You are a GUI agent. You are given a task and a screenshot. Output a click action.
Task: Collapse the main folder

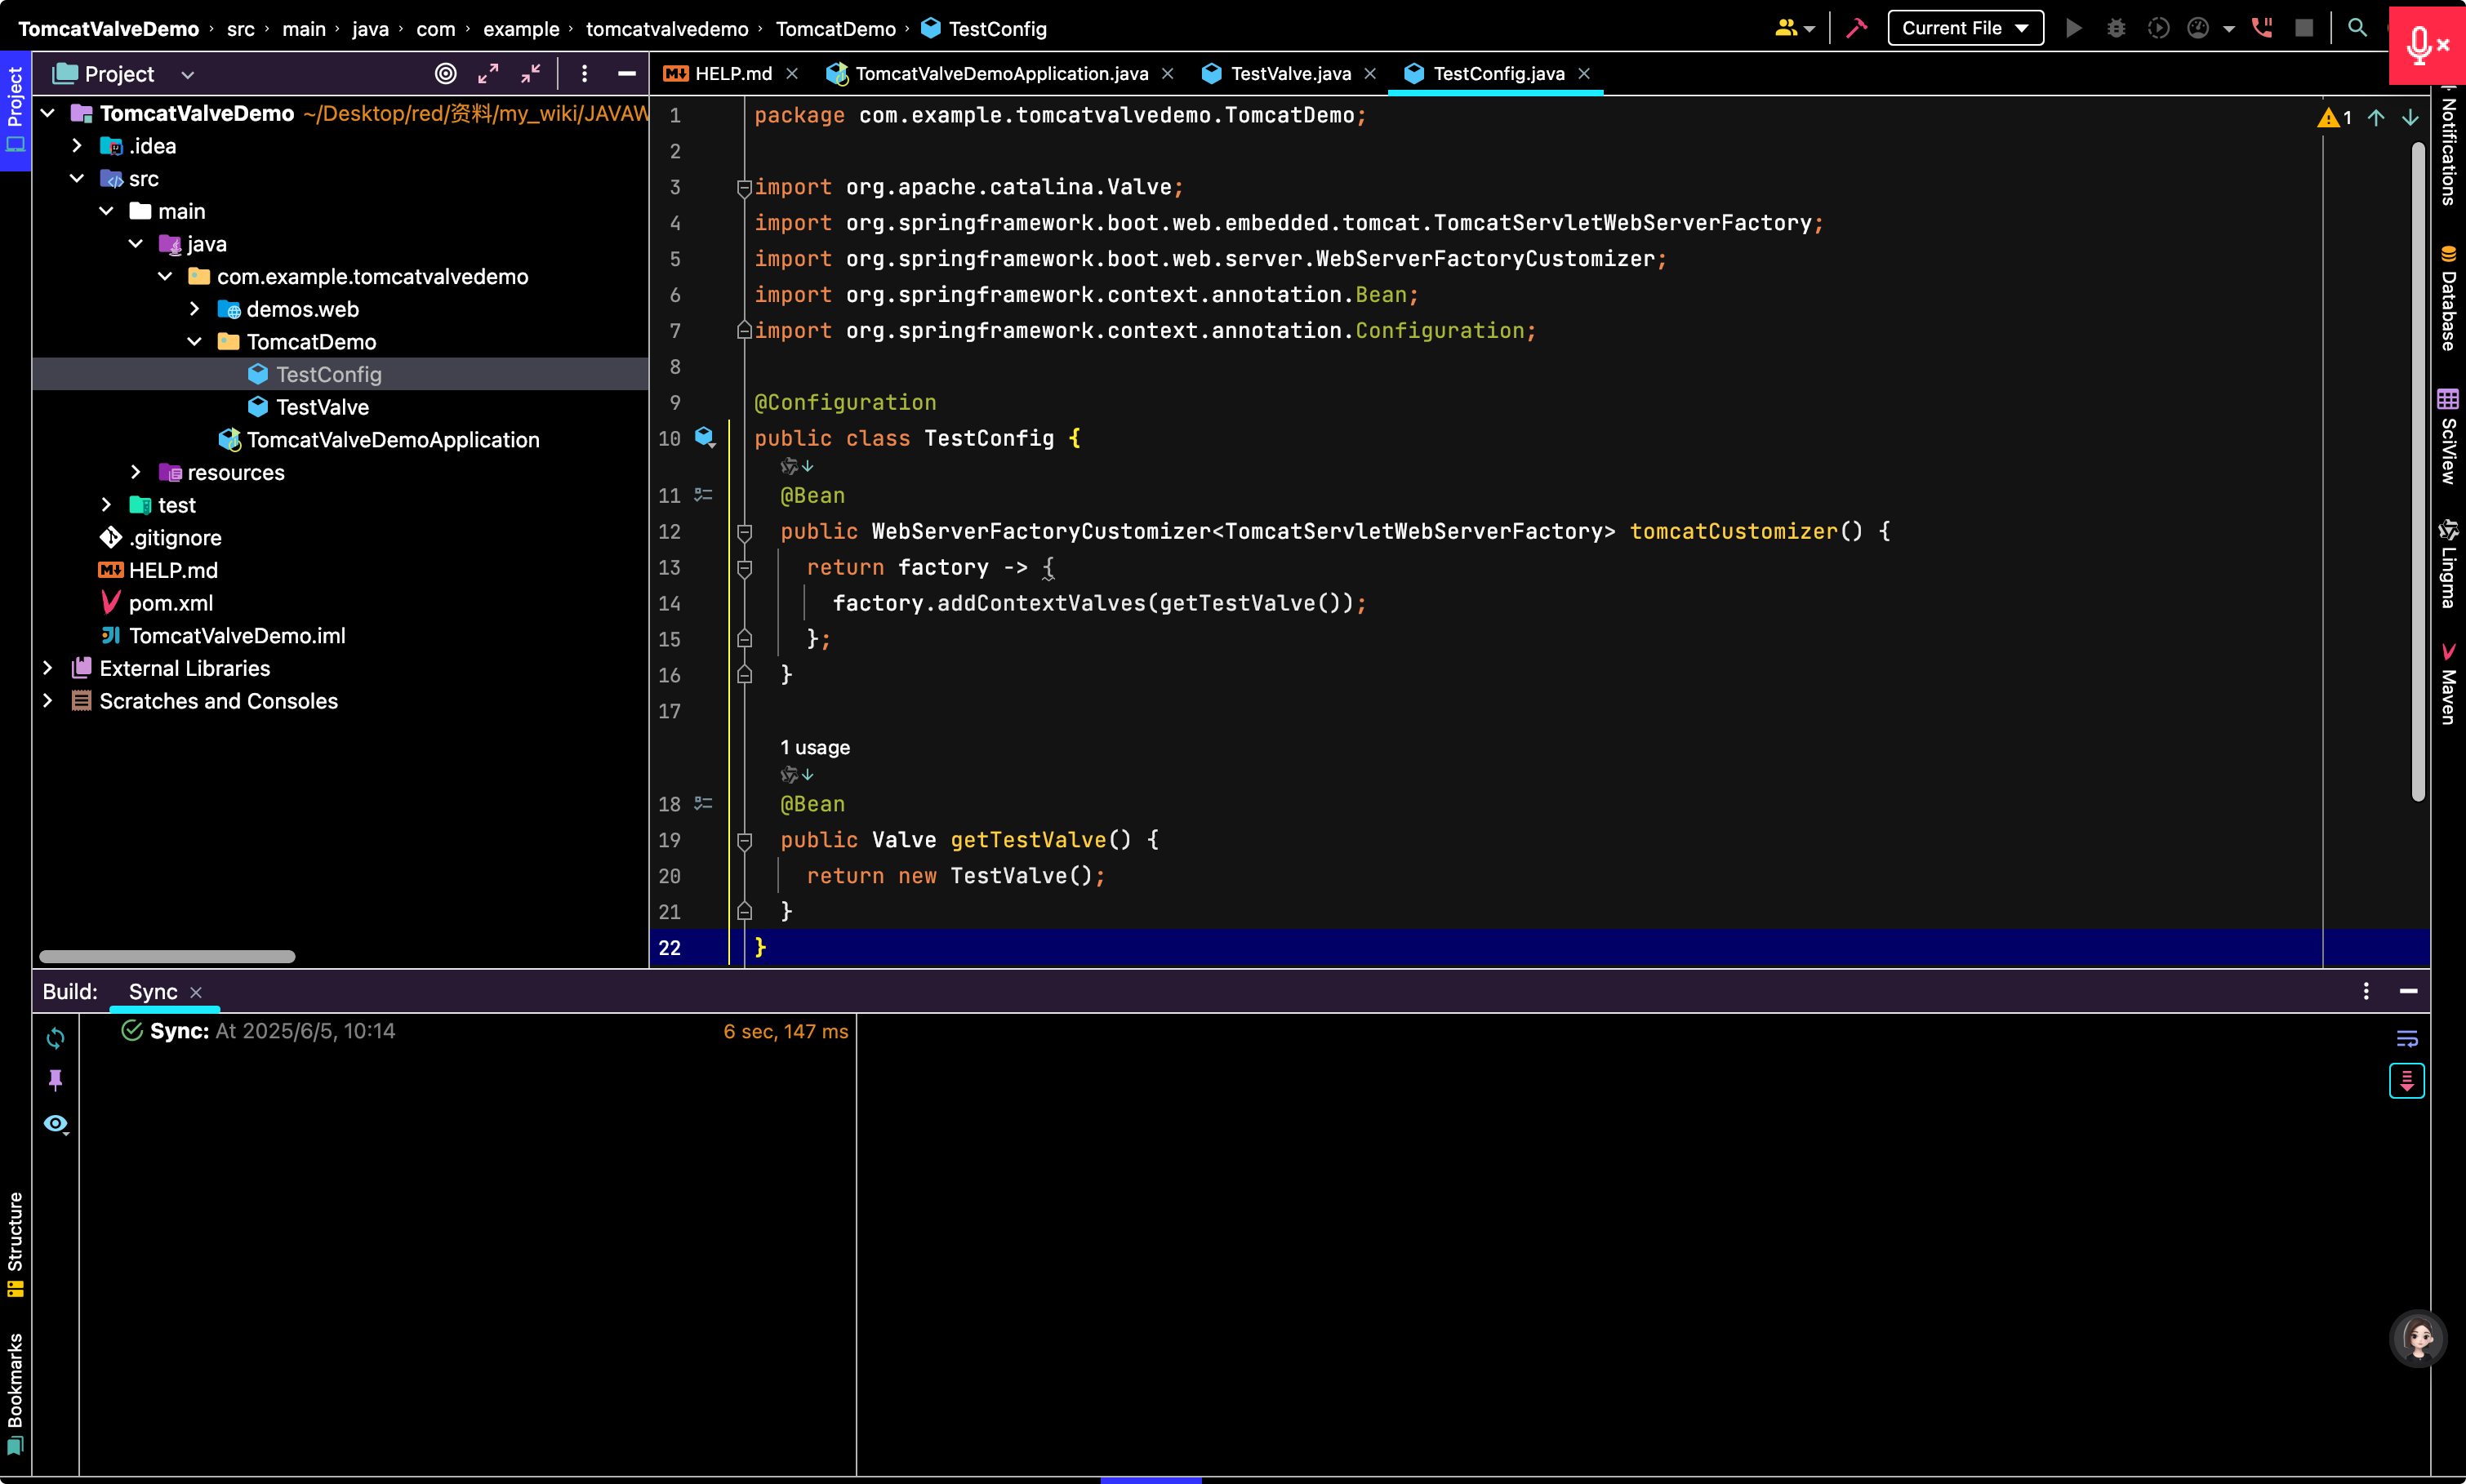coord(106,211)
